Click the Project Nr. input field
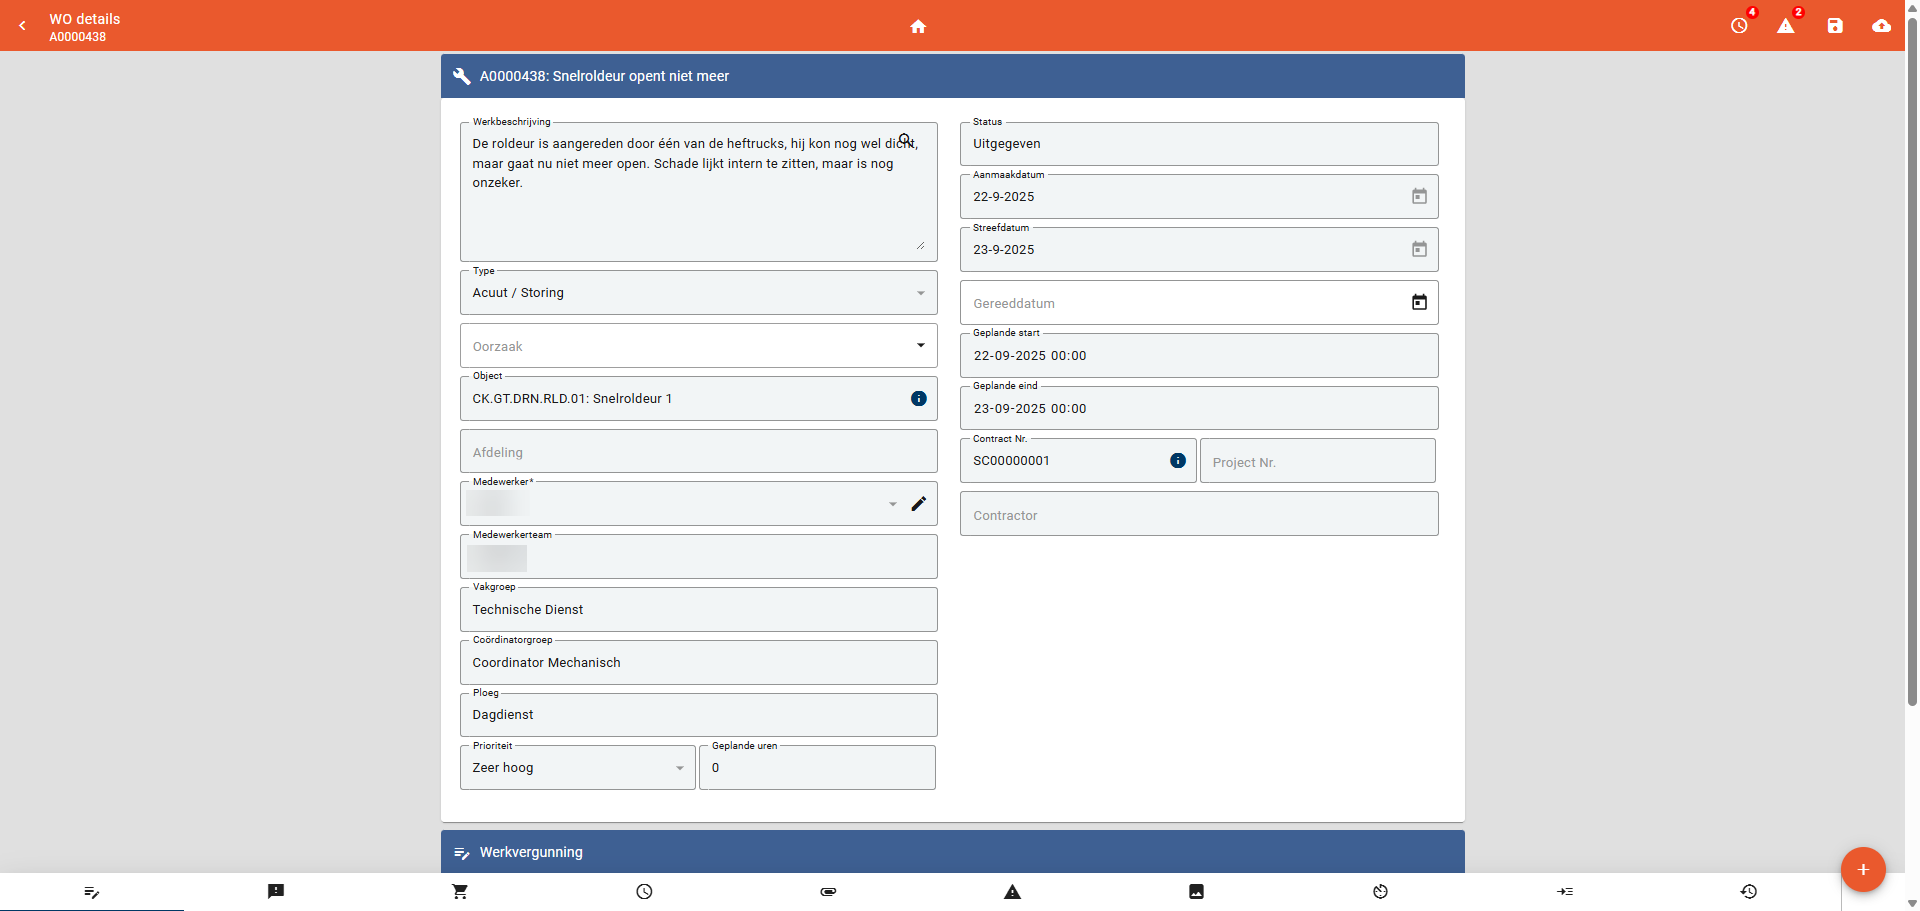The image size is (1920, 911). tap(1316, 462)
